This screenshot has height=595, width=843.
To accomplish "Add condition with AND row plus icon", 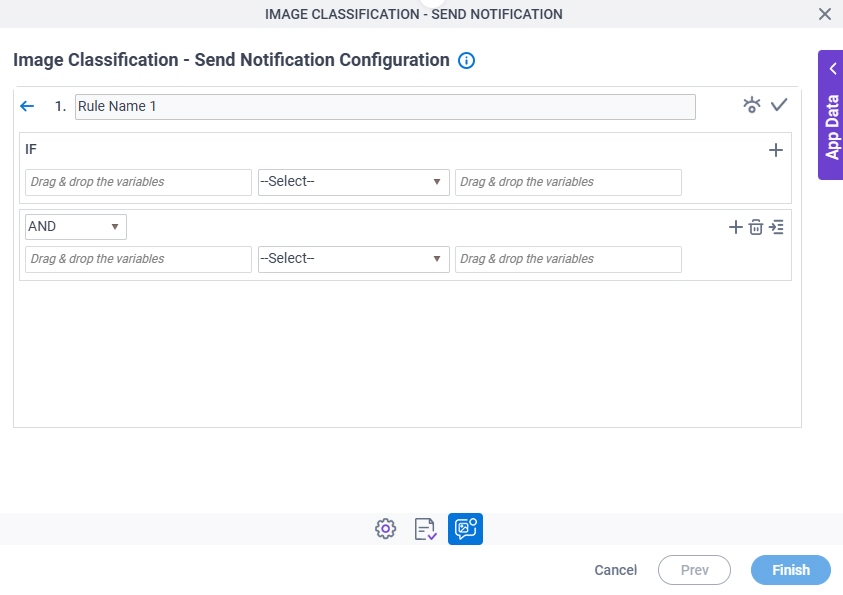I will [735, 227].
